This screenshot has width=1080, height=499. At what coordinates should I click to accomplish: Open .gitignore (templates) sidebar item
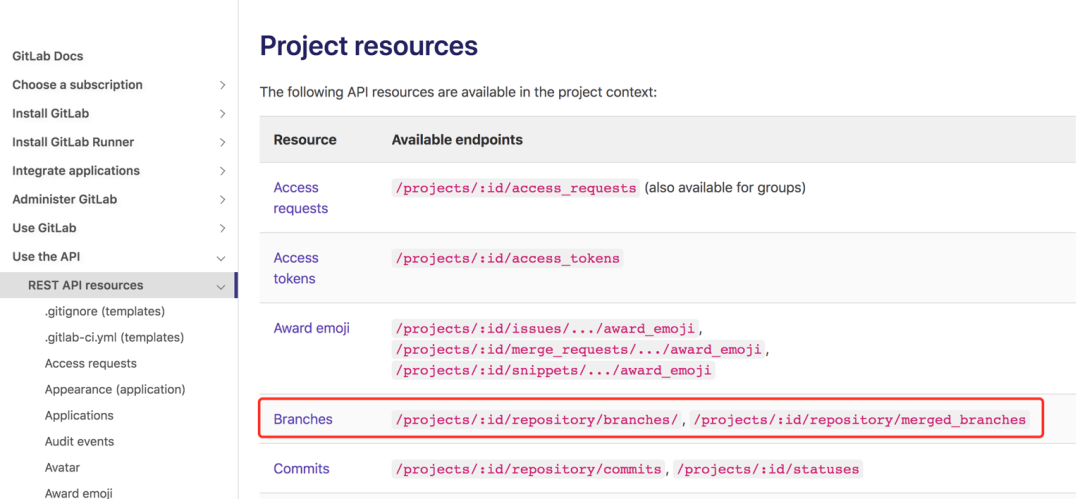[x=105, y=312]
